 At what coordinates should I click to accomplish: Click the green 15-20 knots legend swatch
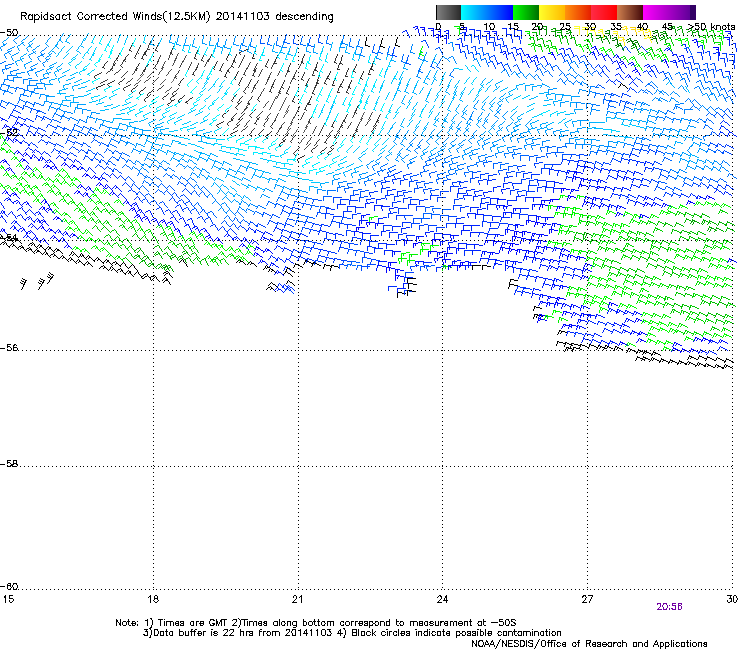pos(526,12)
